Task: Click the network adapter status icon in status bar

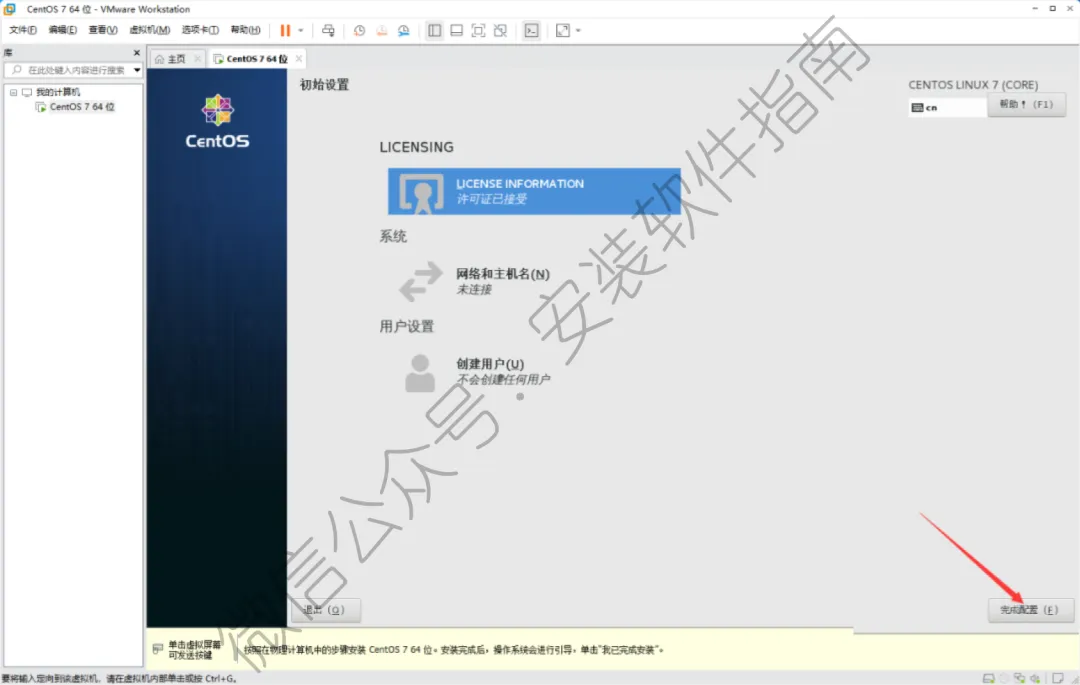Action: 1019,678
